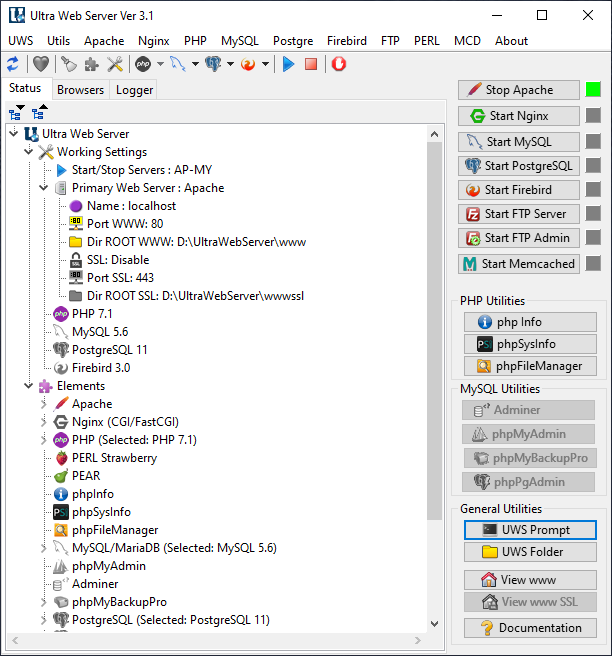Viewport: 612px width, 656px height.
Task: Click the Start Nginx button
Action: 519,116
